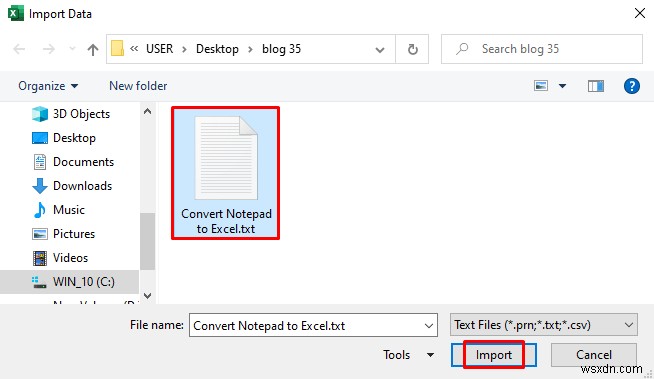Screen dimensions: 654x379
Task: Open the Tools menu
Action: 408,355
